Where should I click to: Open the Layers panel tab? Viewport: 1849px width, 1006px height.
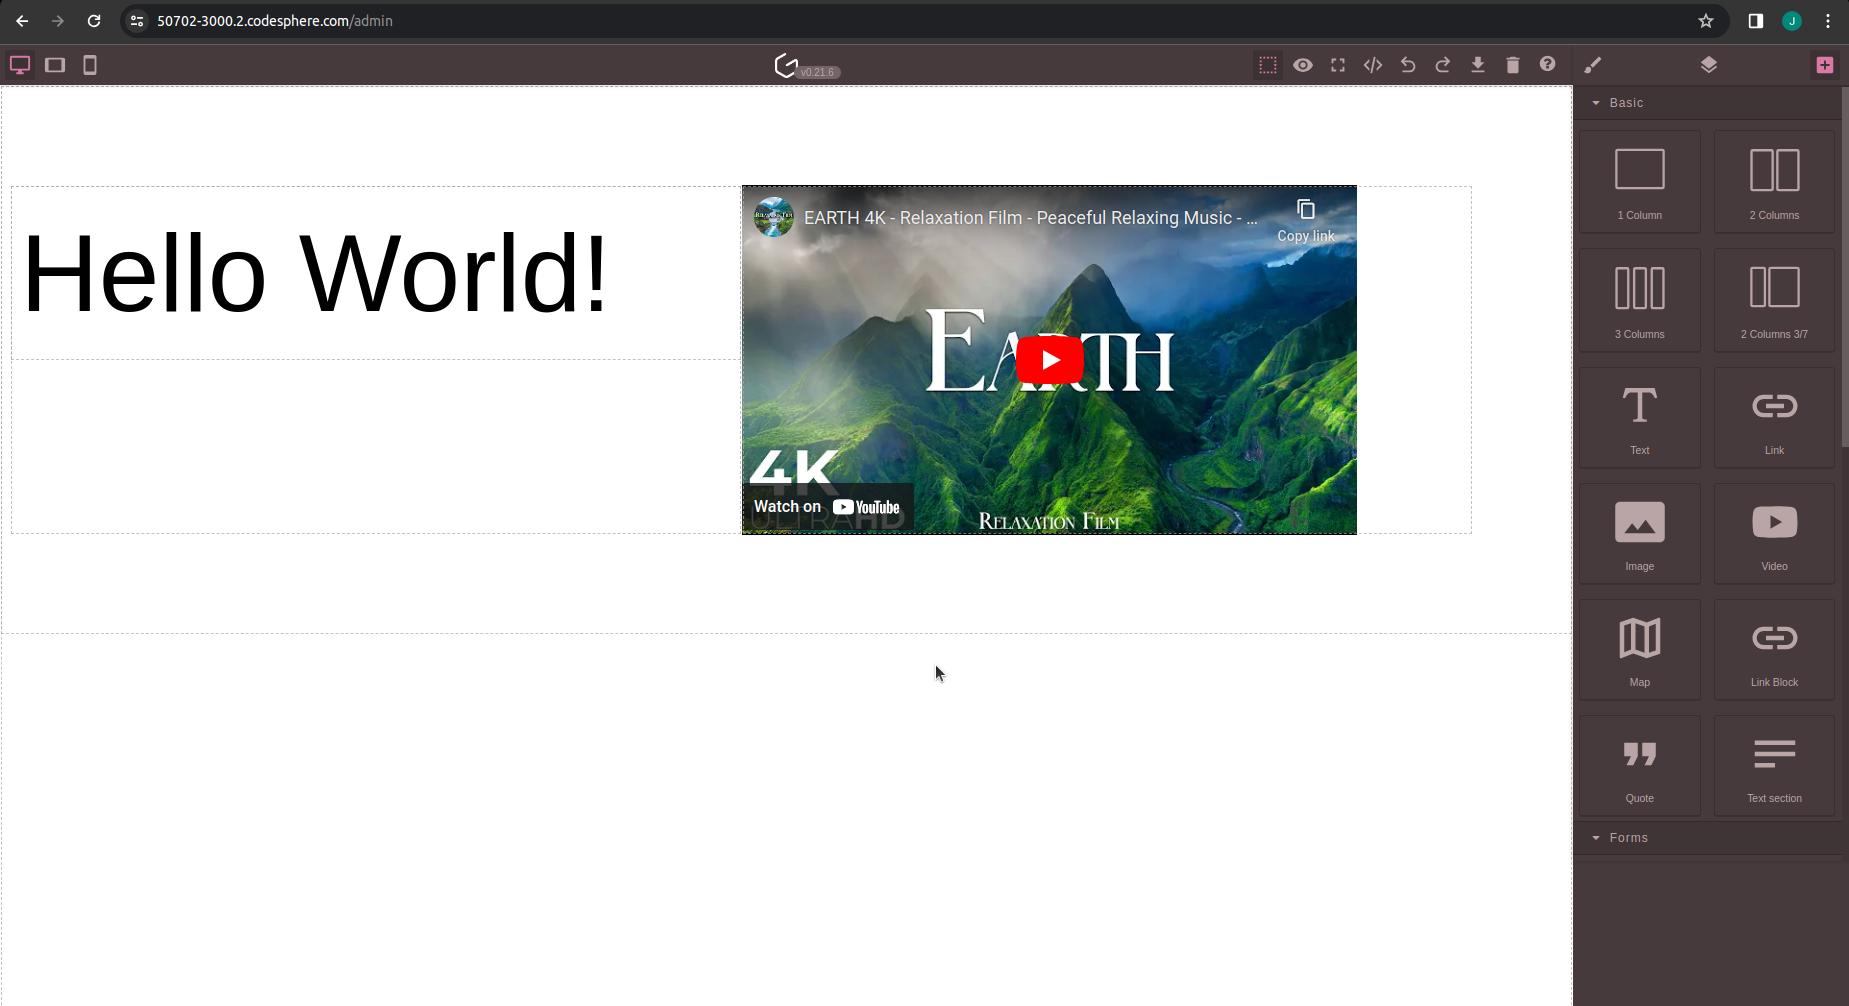pos(1709,65)
